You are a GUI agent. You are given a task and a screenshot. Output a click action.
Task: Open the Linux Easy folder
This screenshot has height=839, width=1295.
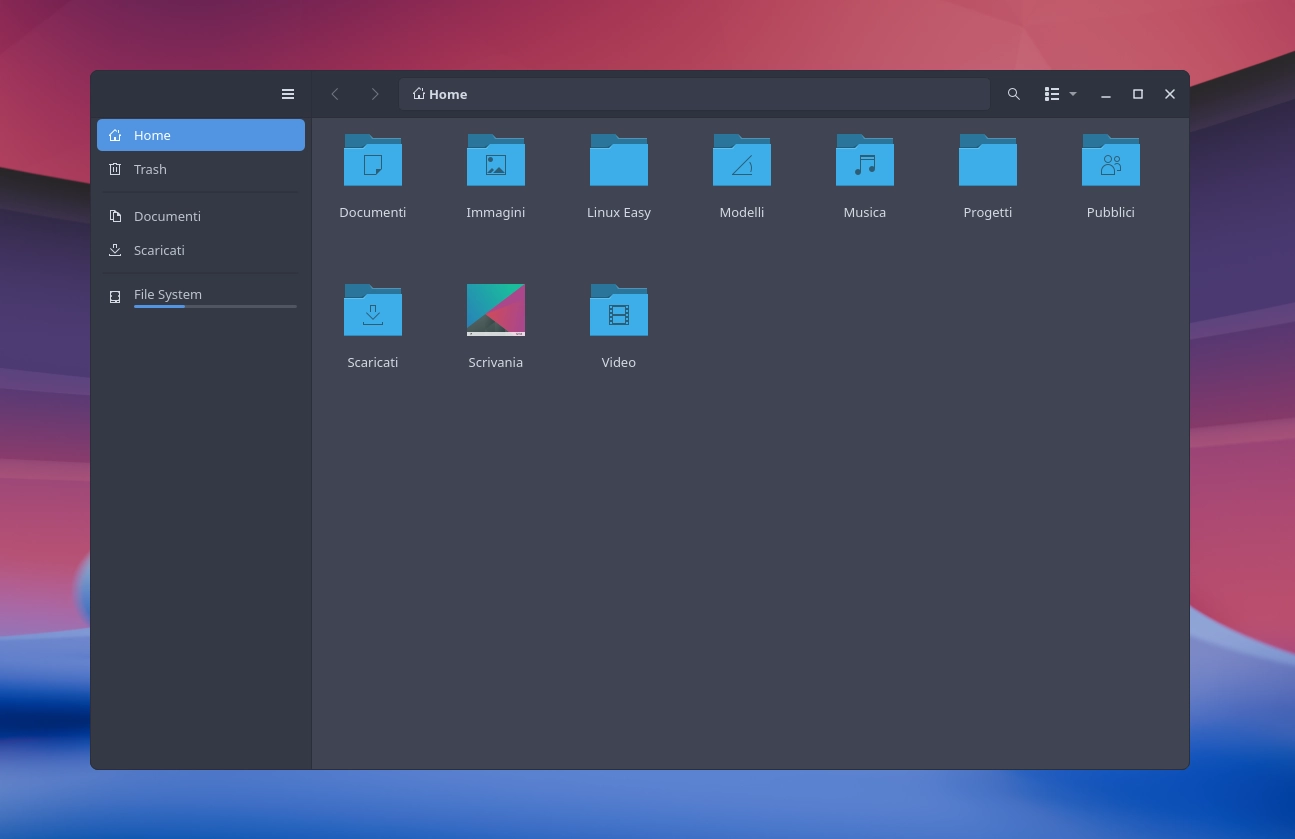619,160
